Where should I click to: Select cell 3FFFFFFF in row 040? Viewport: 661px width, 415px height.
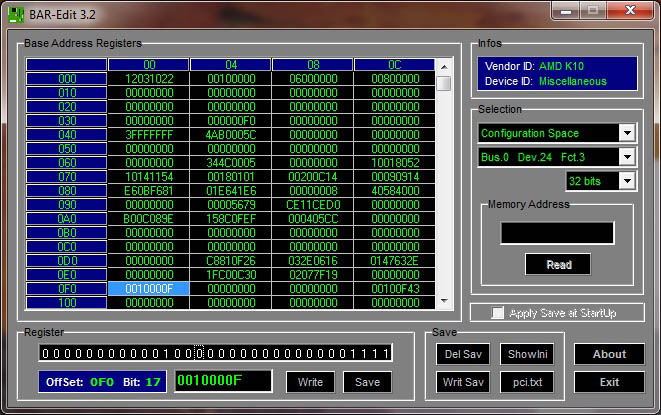coord(149,135)
